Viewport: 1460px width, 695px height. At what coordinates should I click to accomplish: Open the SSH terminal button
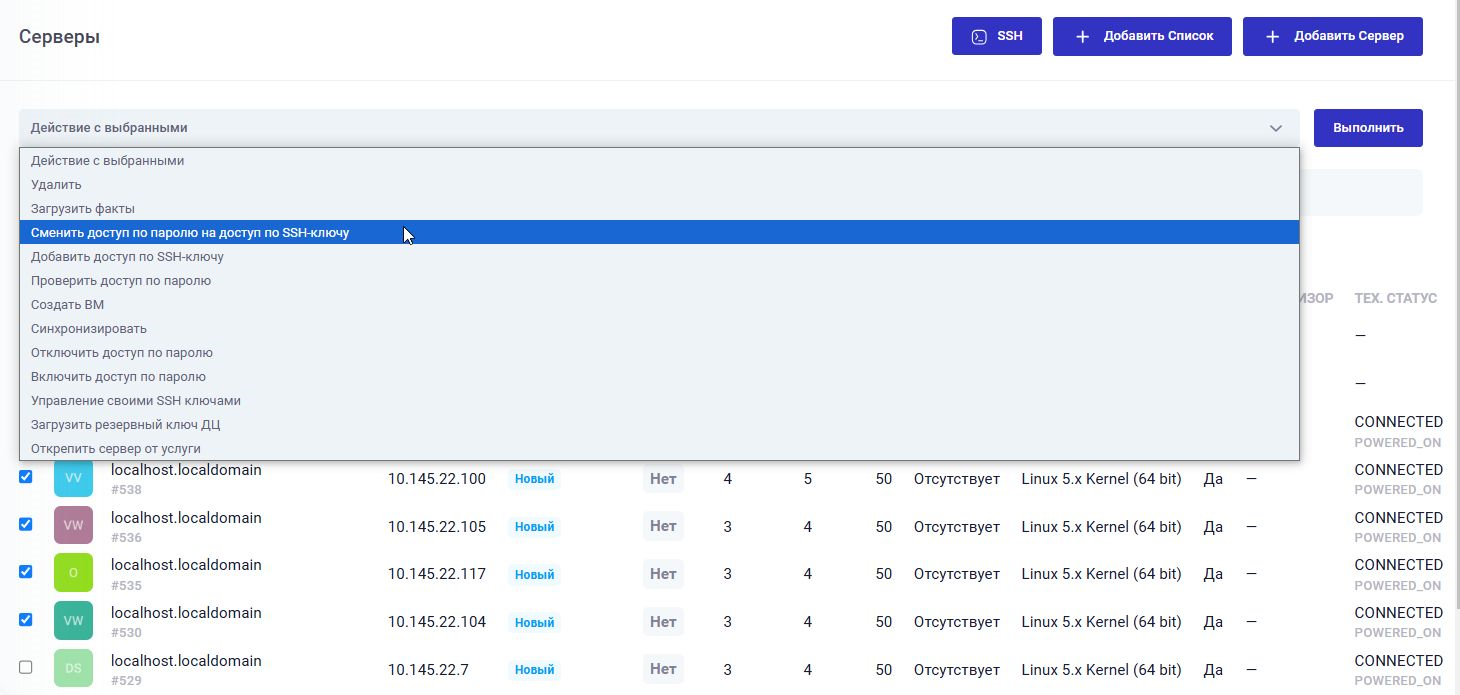click(997, 36)
